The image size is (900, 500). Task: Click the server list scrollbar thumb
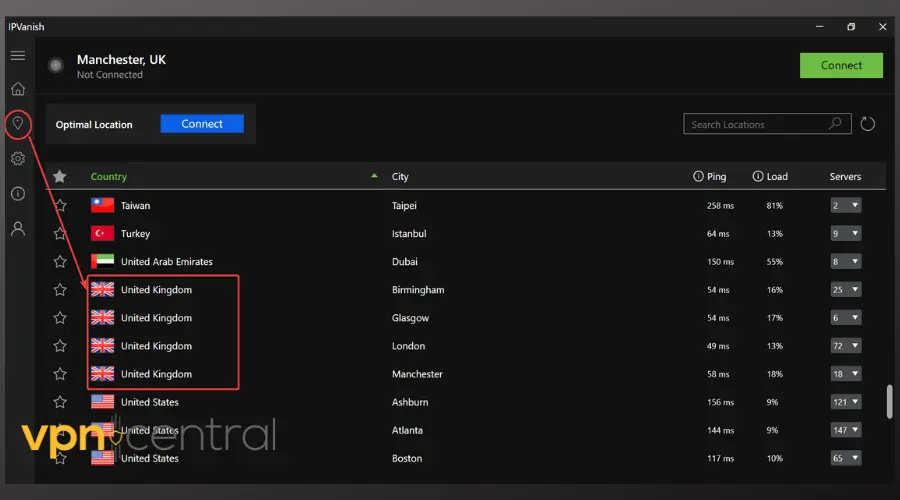point(889,401)
